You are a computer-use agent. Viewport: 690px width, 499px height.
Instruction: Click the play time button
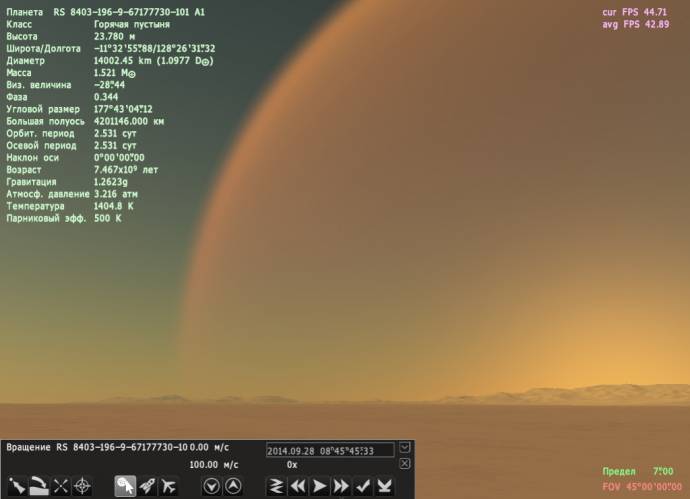[x=319, y=486]
